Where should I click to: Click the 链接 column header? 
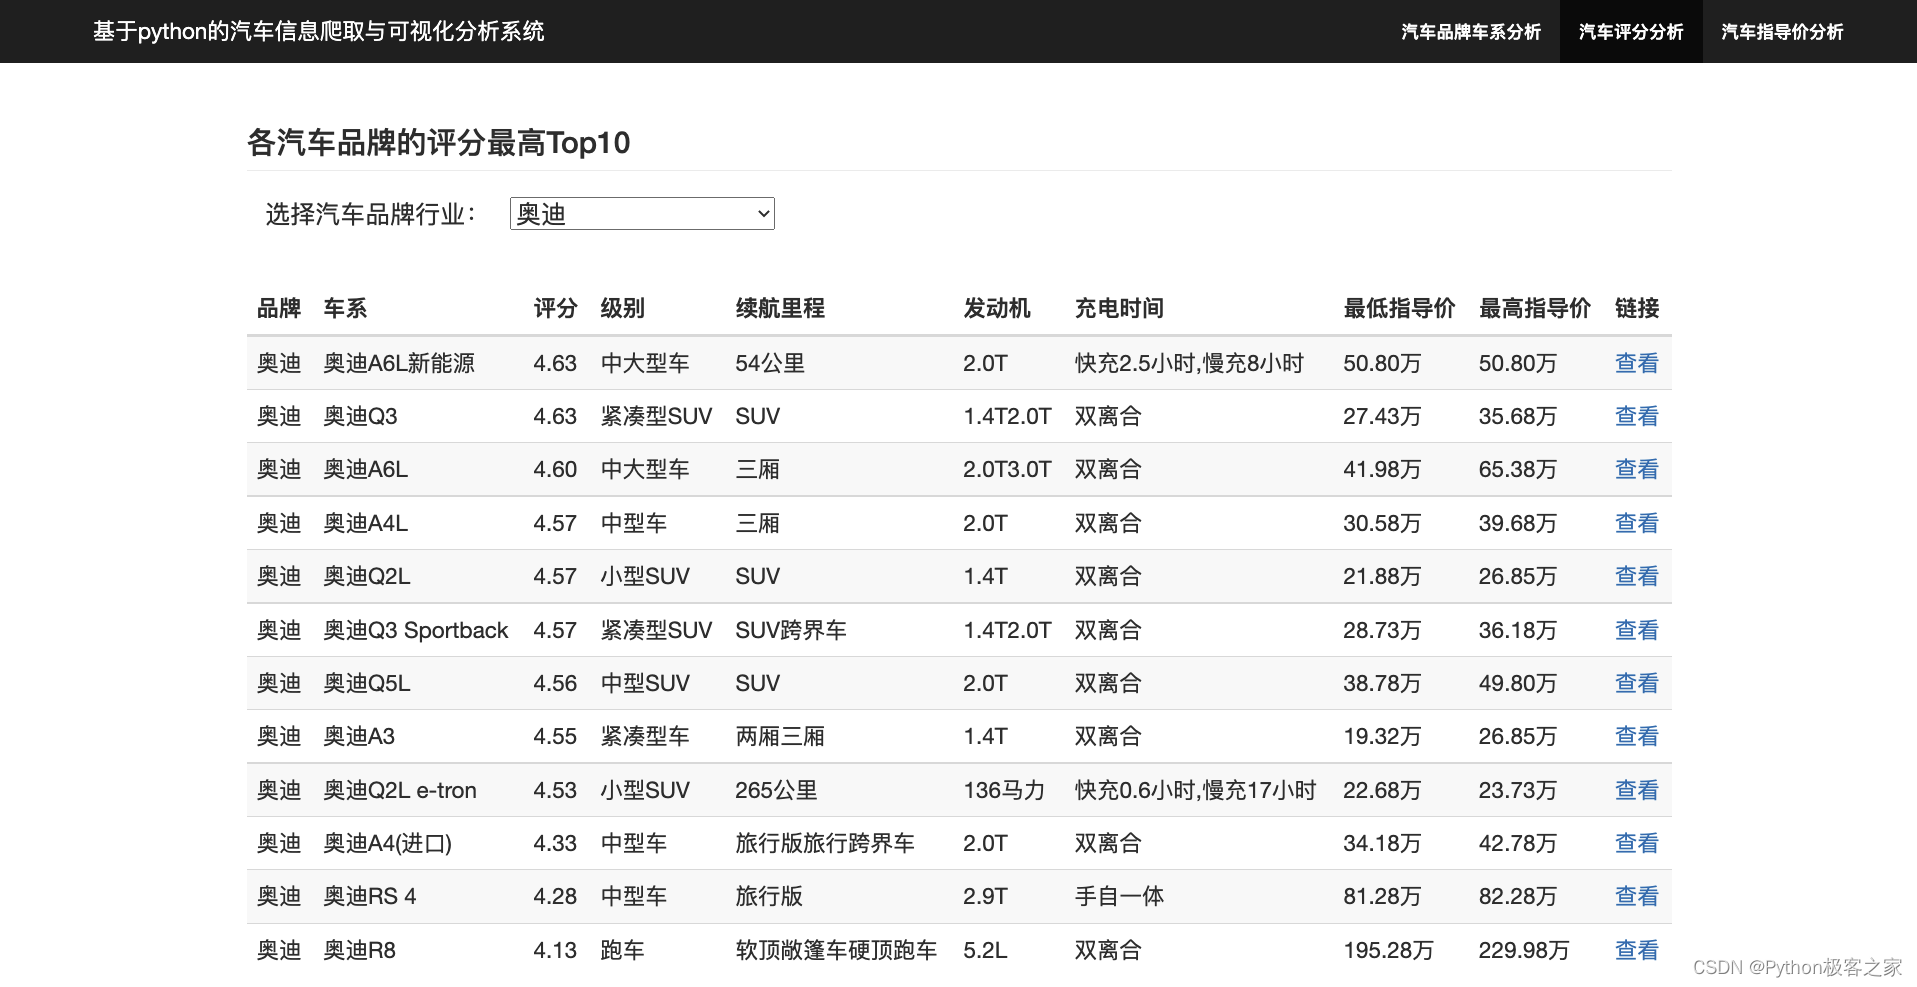click(x=1637, y=308)
